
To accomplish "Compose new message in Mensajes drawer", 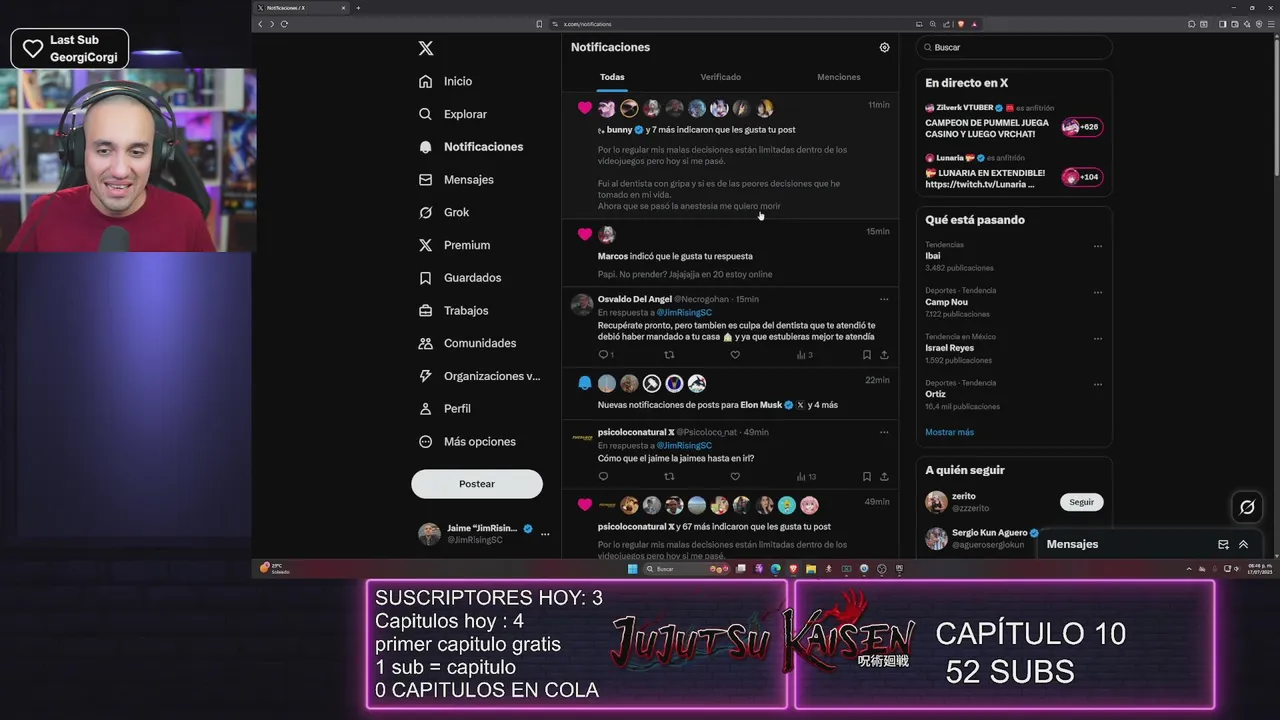I will [1223, 545].
